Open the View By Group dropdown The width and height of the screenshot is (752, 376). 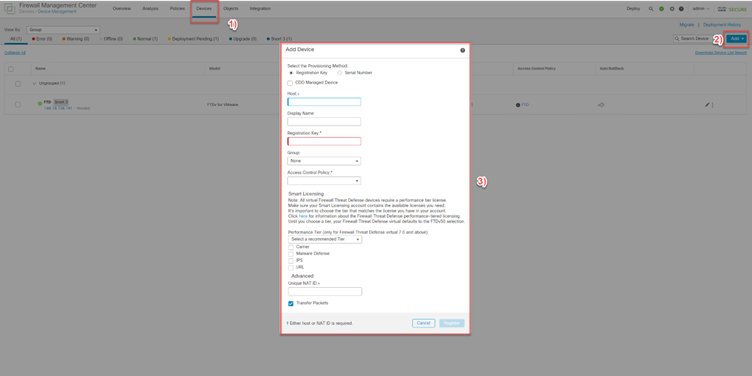coord(63,30)
